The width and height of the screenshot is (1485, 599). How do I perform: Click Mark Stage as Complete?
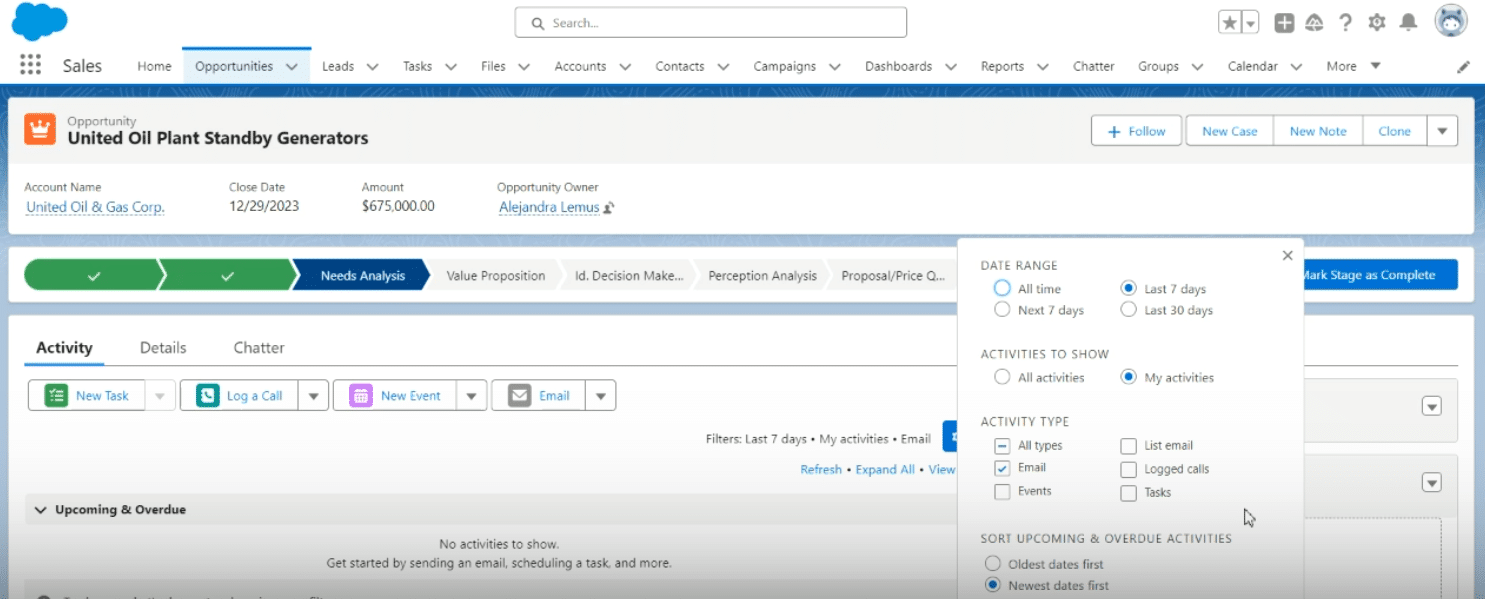click(1378, 275)
